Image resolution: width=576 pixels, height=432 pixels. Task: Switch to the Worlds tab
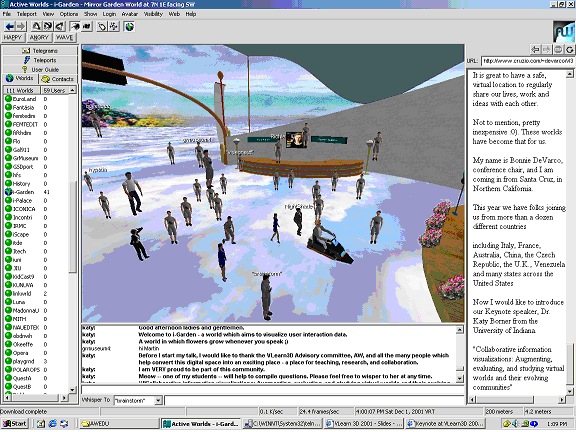point(20,79)
